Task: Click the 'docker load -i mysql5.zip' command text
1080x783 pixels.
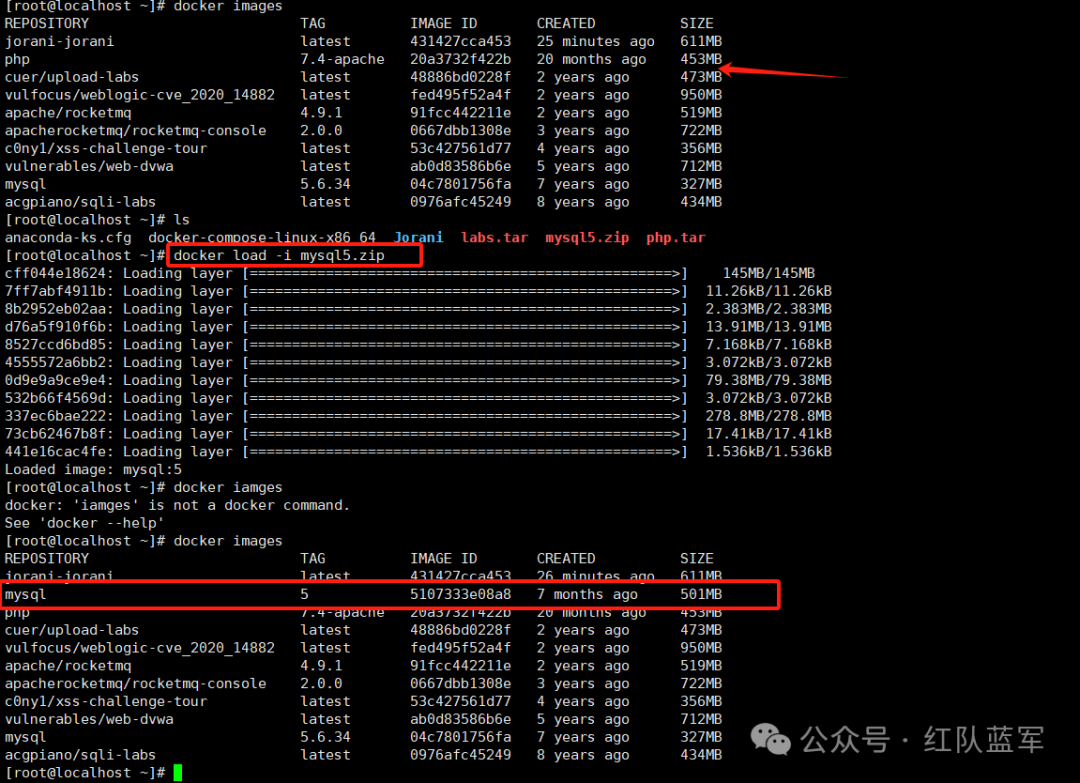Action: point(279,255)
